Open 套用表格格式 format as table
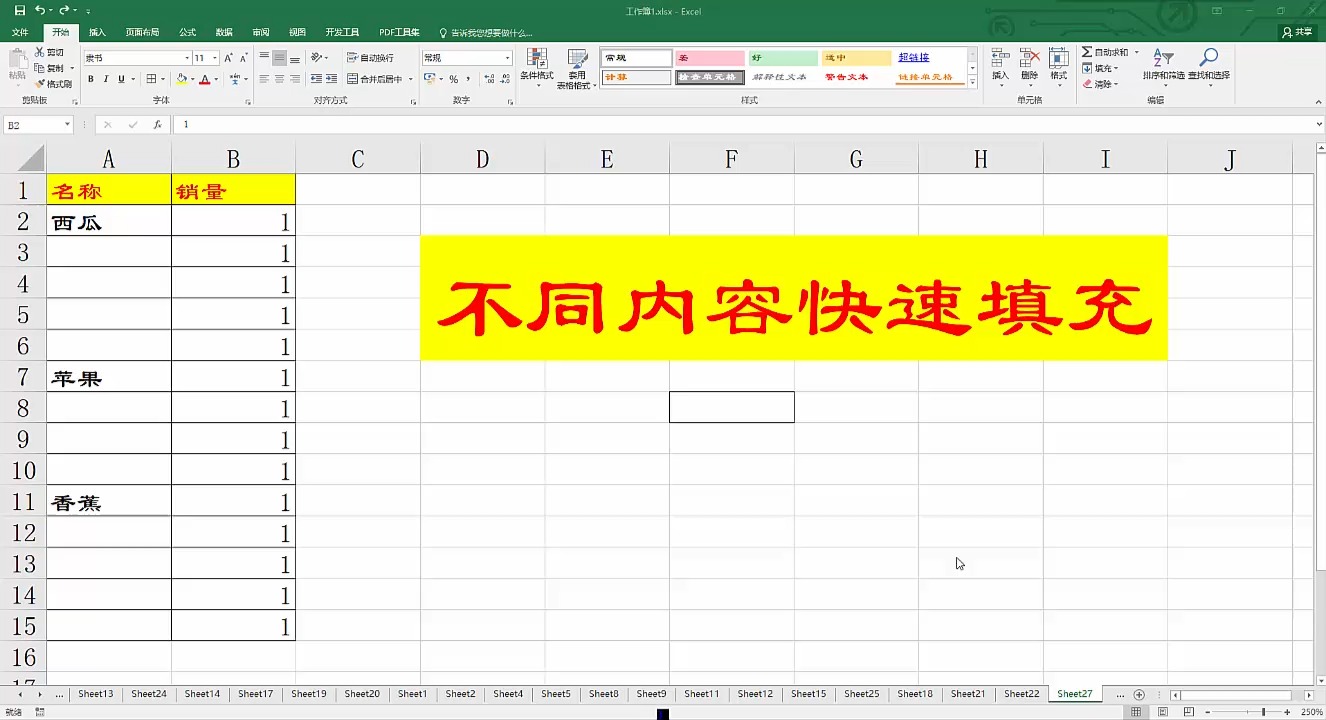 [577, 67]
